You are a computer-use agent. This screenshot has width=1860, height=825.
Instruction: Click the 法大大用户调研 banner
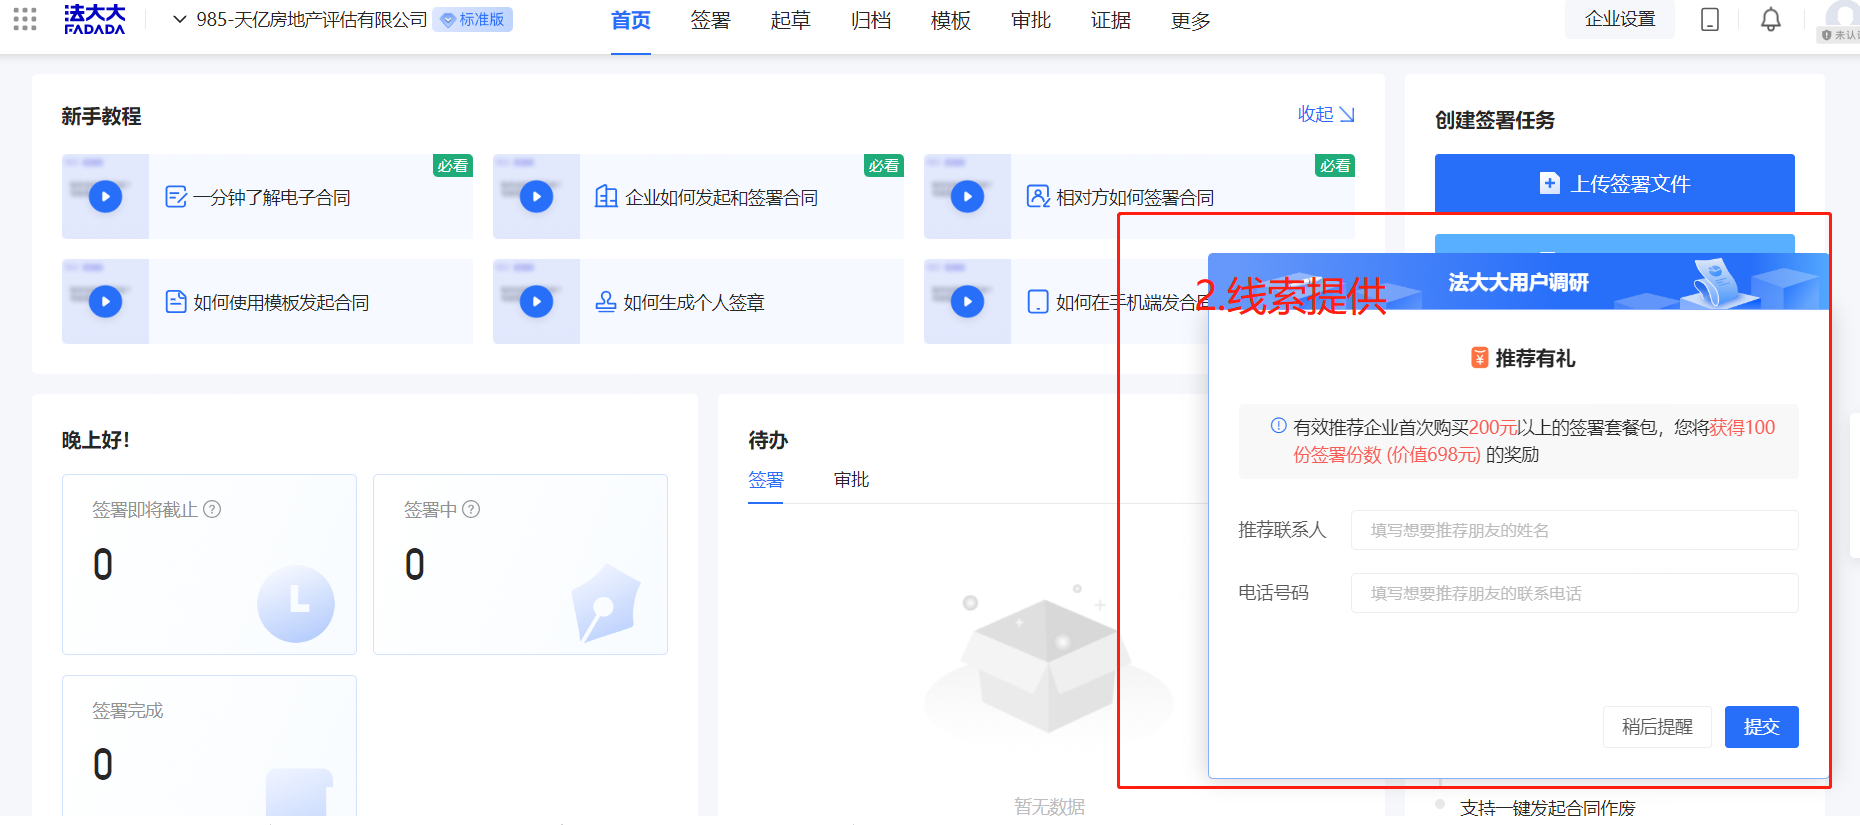tap(1518, 282)
